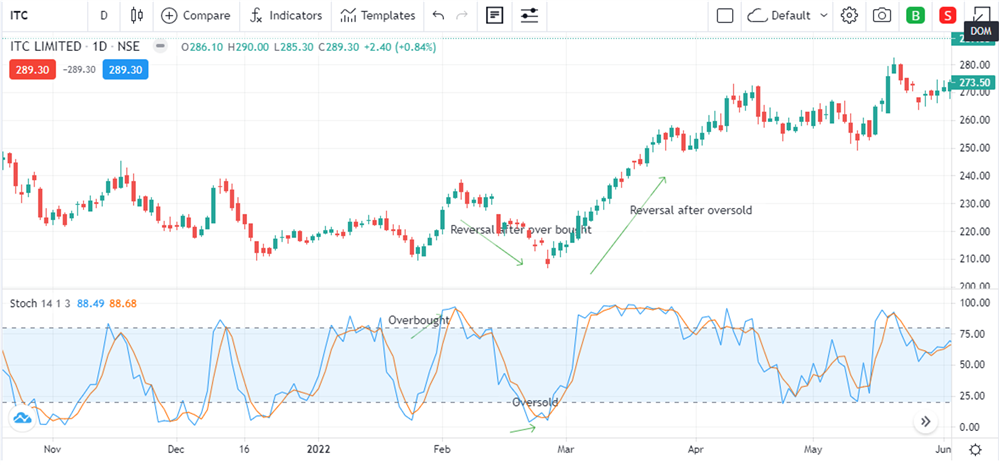Click the blue 289.30 buy price box
This screenshot has height=465, width=1000.
(125, 70)
